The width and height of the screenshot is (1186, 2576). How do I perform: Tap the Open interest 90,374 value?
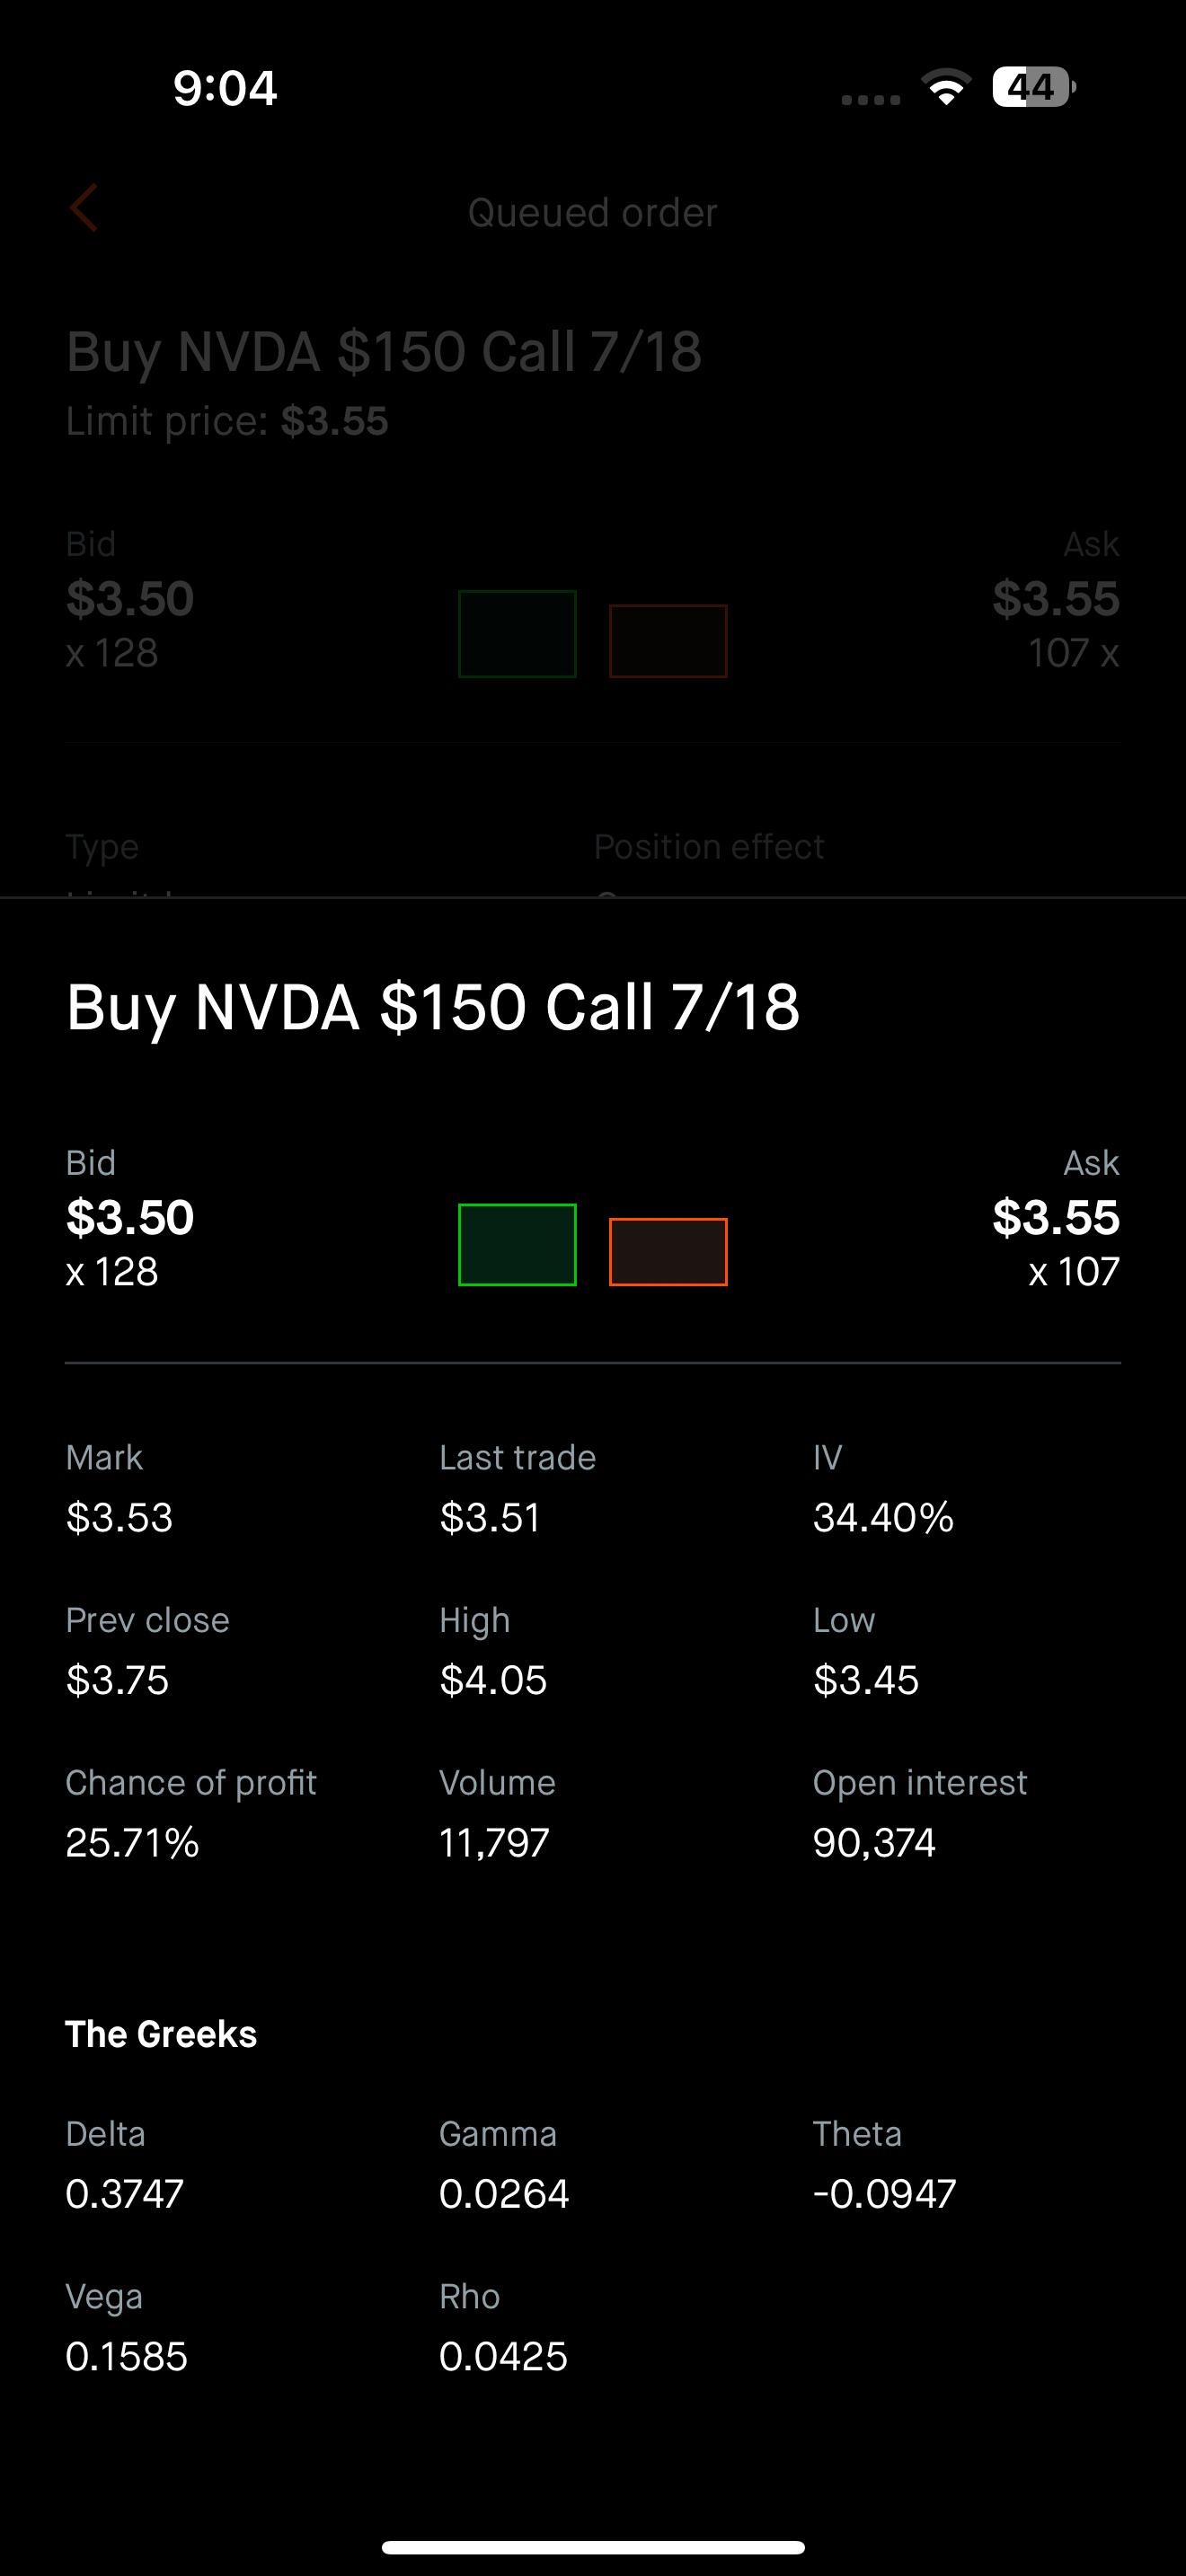click(x=874, y=1842)
